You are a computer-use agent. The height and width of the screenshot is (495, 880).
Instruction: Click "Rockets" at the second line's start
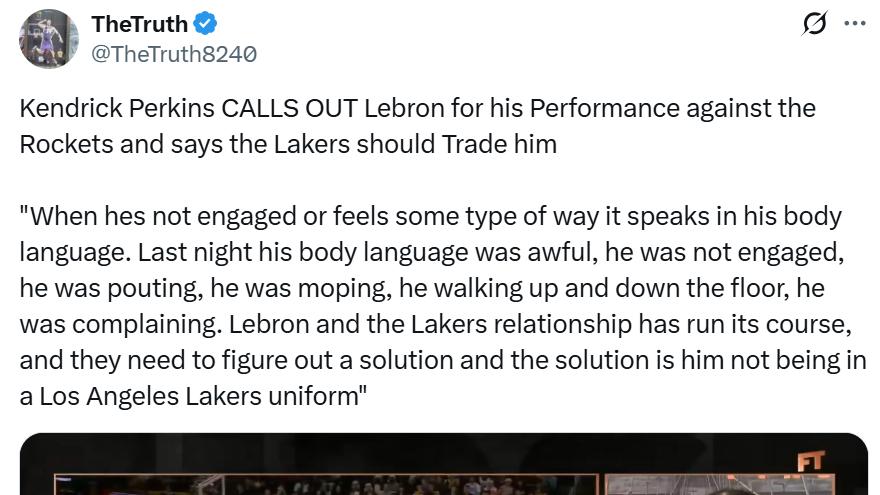62,144
